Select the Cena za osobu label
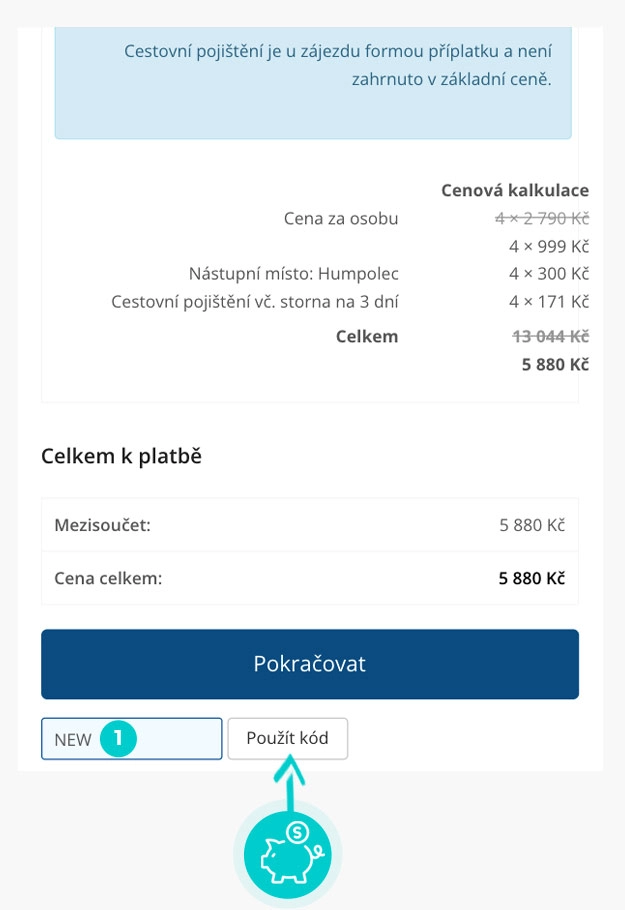 [x=341, y=218]
